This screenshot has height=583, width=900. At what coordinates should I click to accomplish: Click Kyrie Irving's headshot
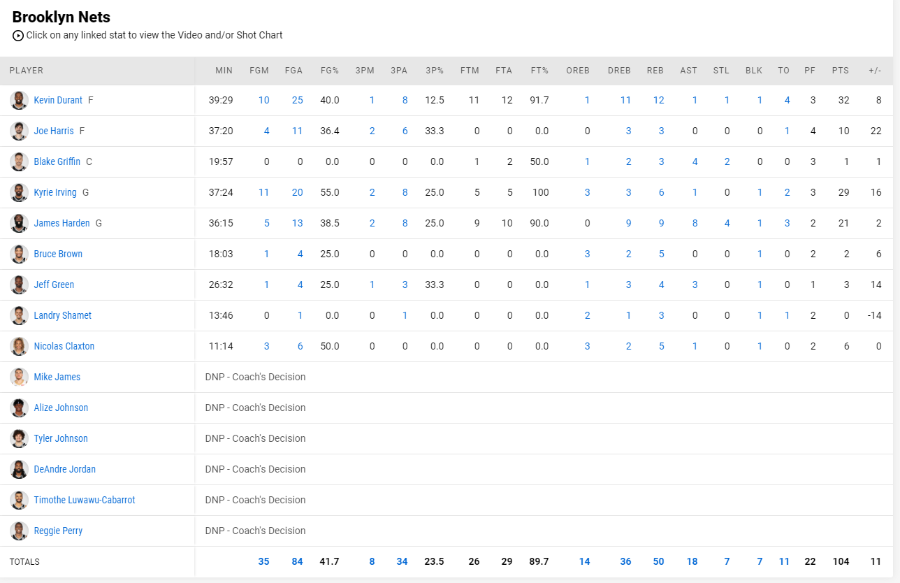click(x=19, y=193)
